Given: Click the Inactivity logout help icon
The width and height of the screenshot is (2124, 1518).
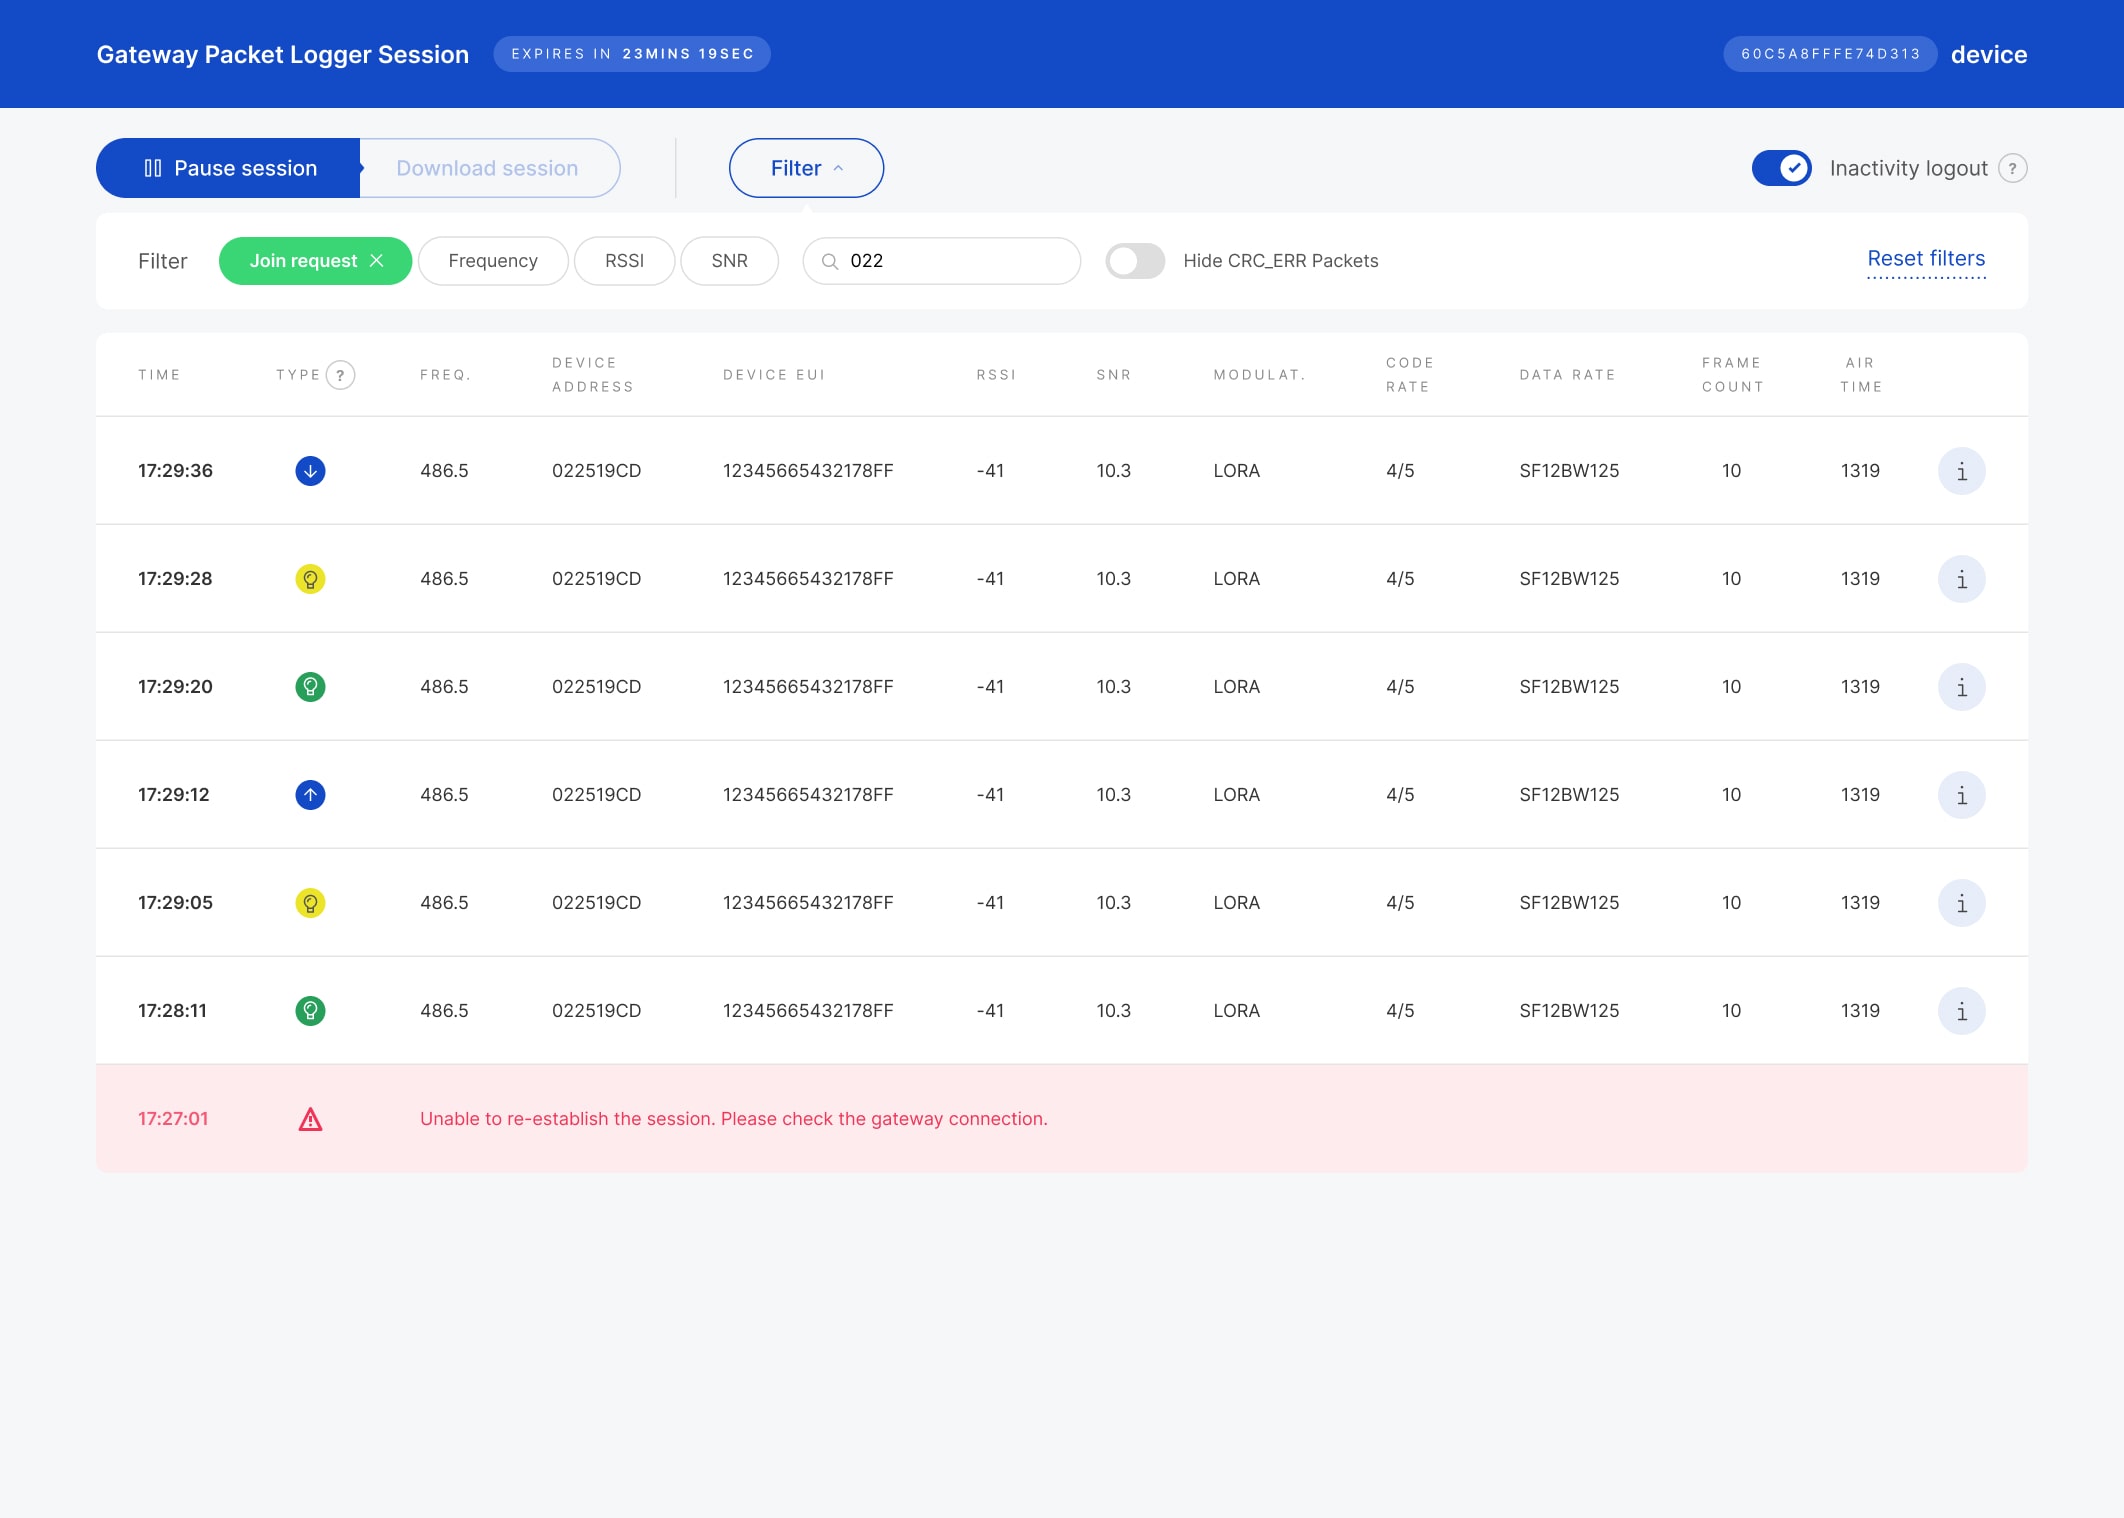Looking at the screenshot, I should pos(2012,168).
